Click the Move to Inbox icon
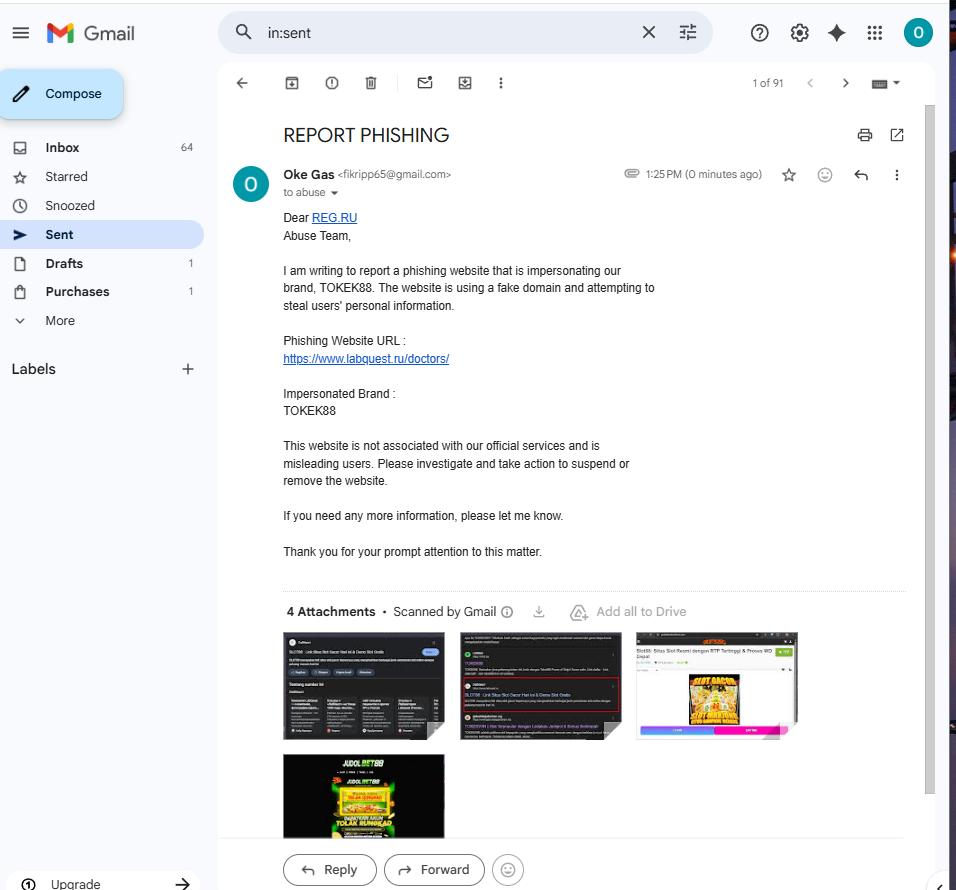 465,83
